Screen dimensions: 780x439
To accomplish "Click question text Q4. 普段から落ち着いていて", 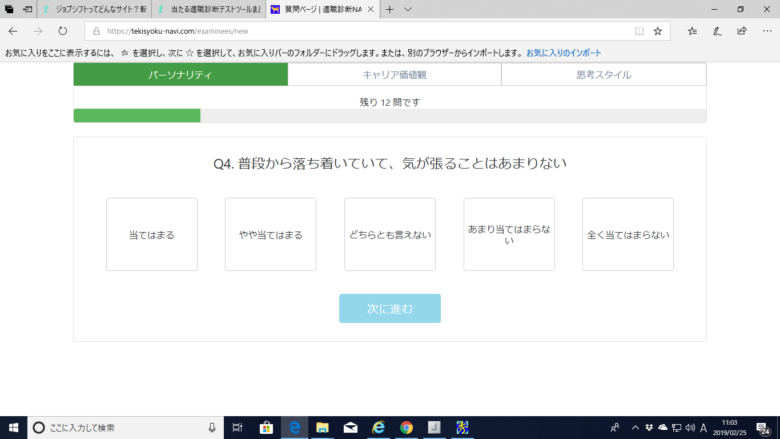I will tap(390, 164).
